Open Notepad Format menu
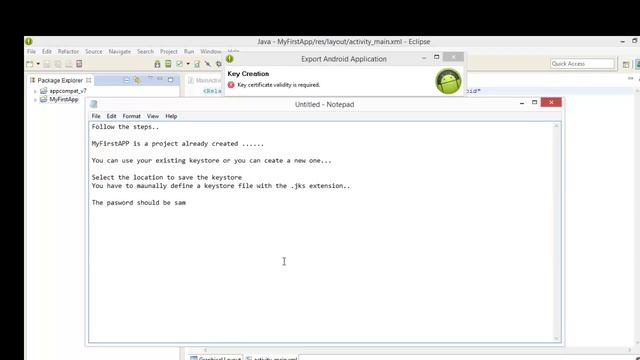 tap(131, 116)
